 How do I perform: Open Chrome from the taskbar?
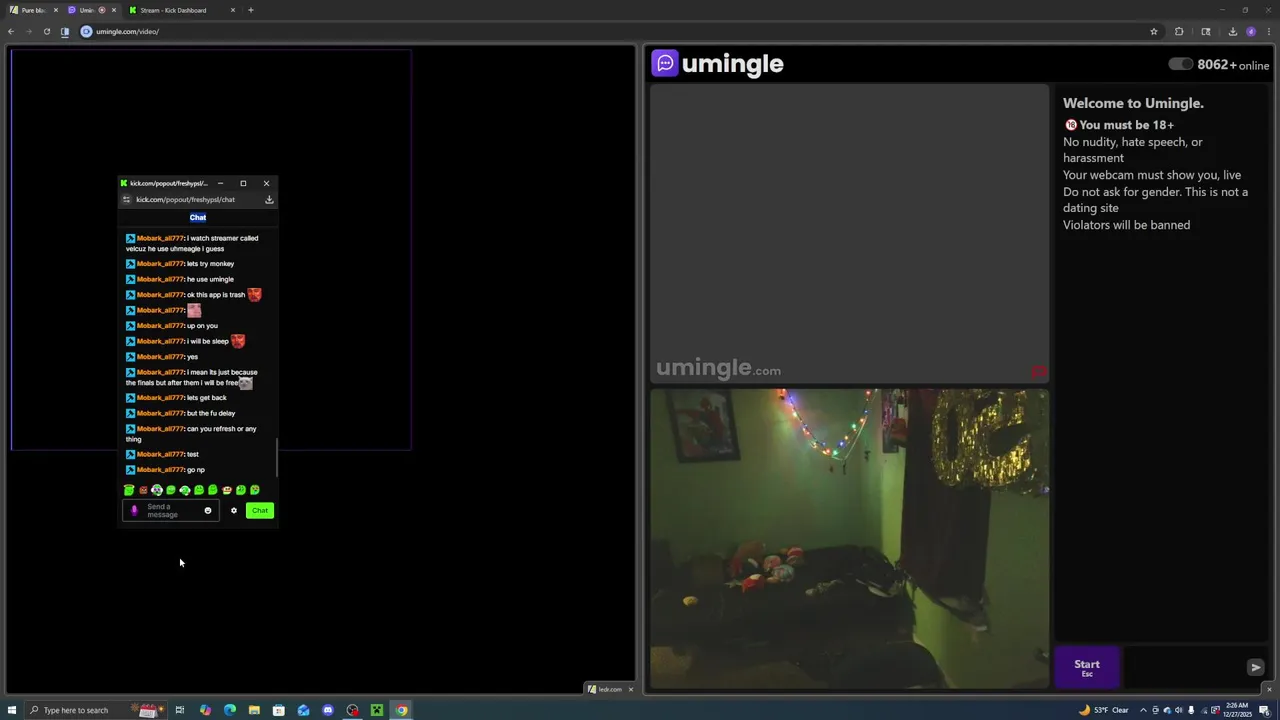click(x=401, y=711)
